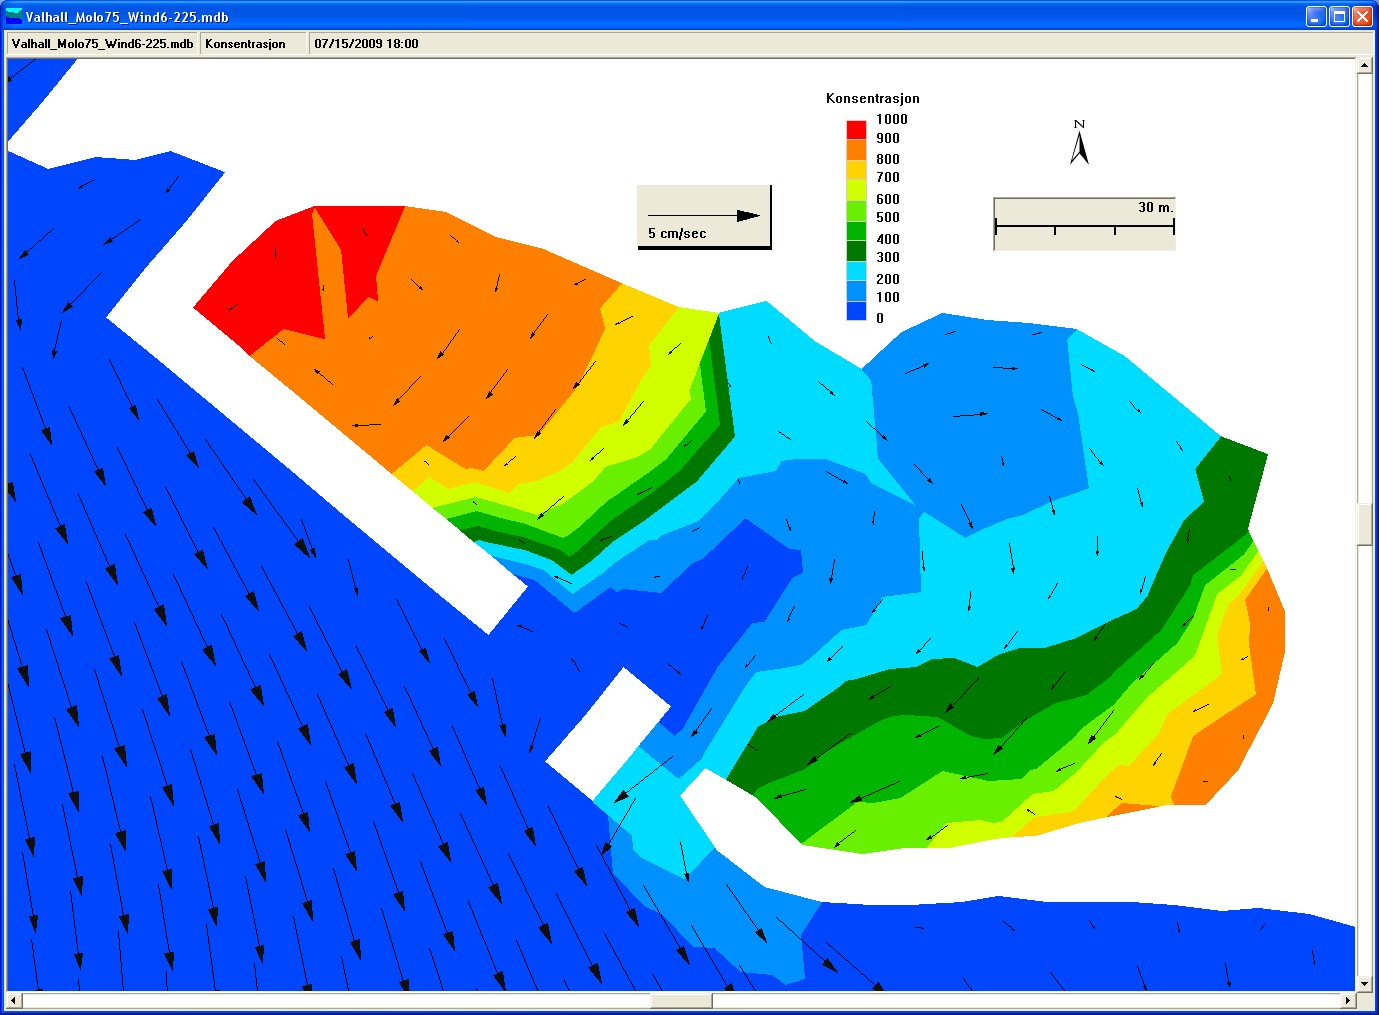The height and width of the screenshot is (1015, 1379).
Task: Click the Valhall_Molo75_Wind6-225.mdb status field
Action: (x=103, y=44)
